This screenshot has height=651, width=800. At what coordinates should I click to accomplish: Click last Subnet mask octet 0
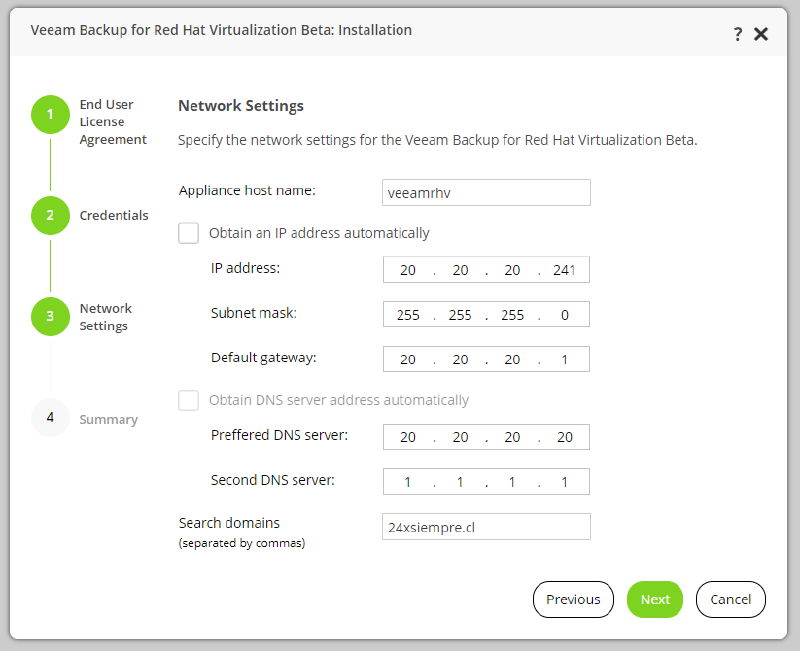tap(564, 315)
